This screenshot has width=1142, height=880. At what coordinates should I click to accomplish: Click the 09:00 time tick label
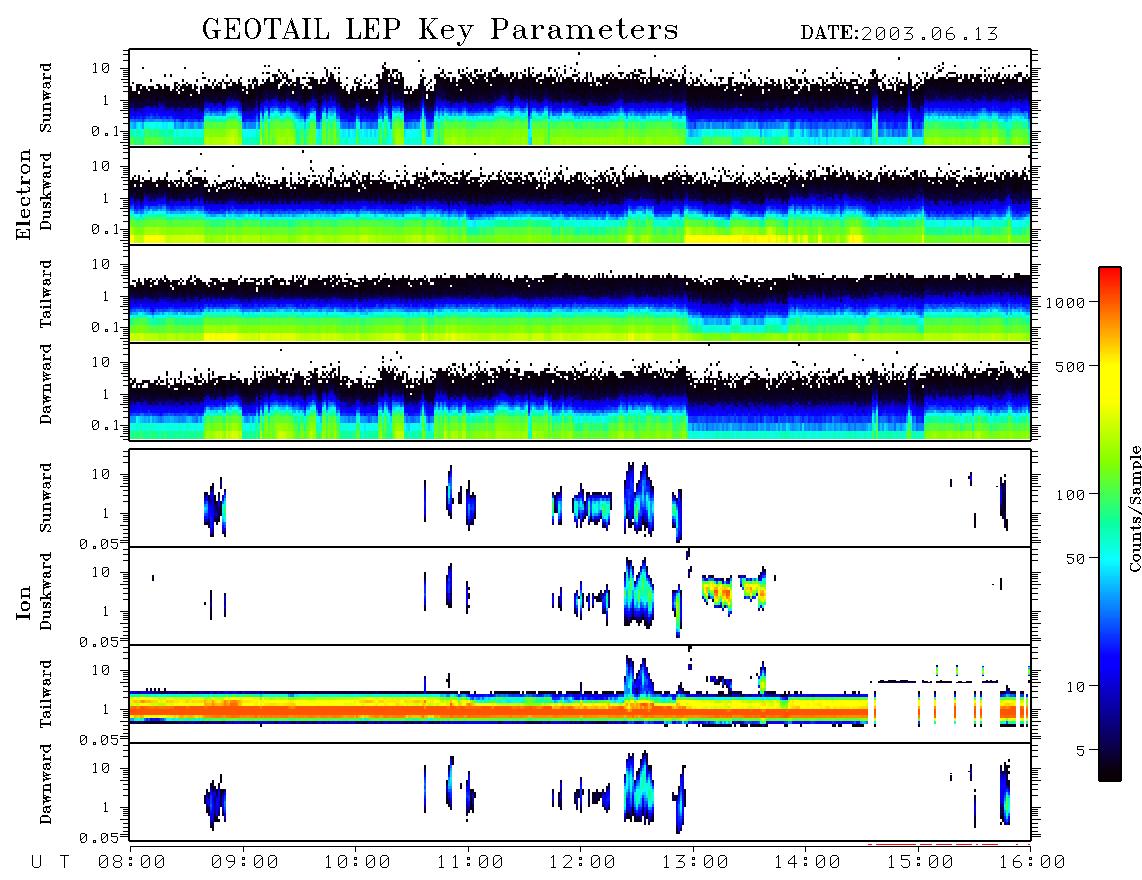244,862
